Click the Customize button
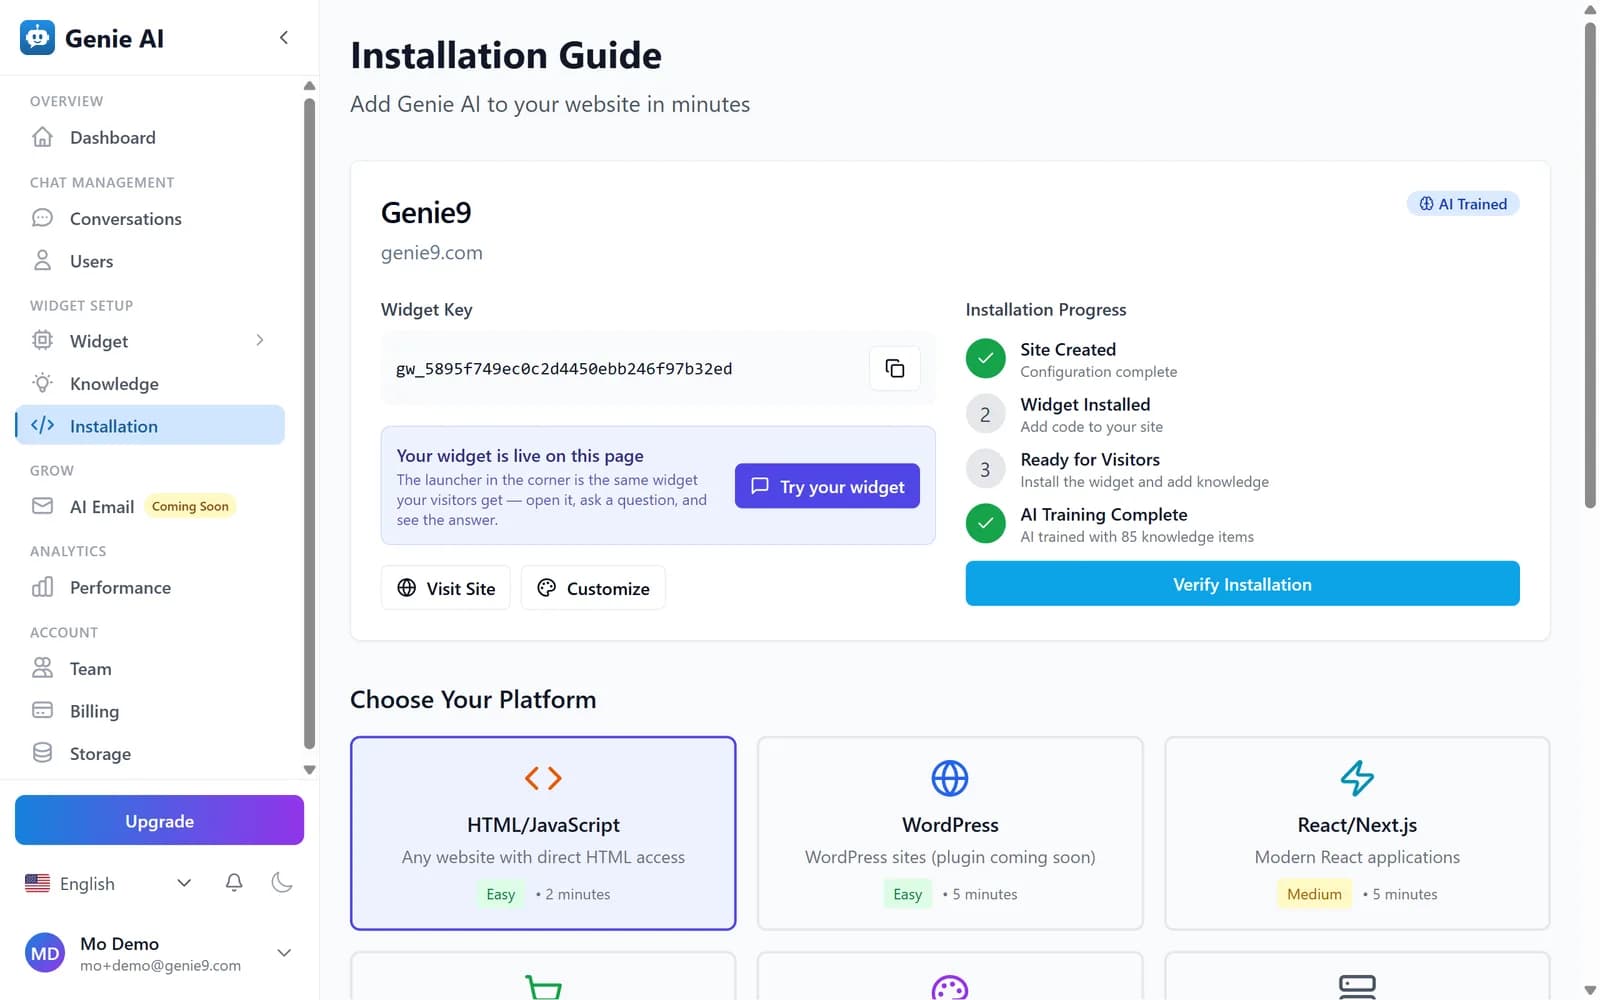 pyautogui.click(x=593, y=588)
